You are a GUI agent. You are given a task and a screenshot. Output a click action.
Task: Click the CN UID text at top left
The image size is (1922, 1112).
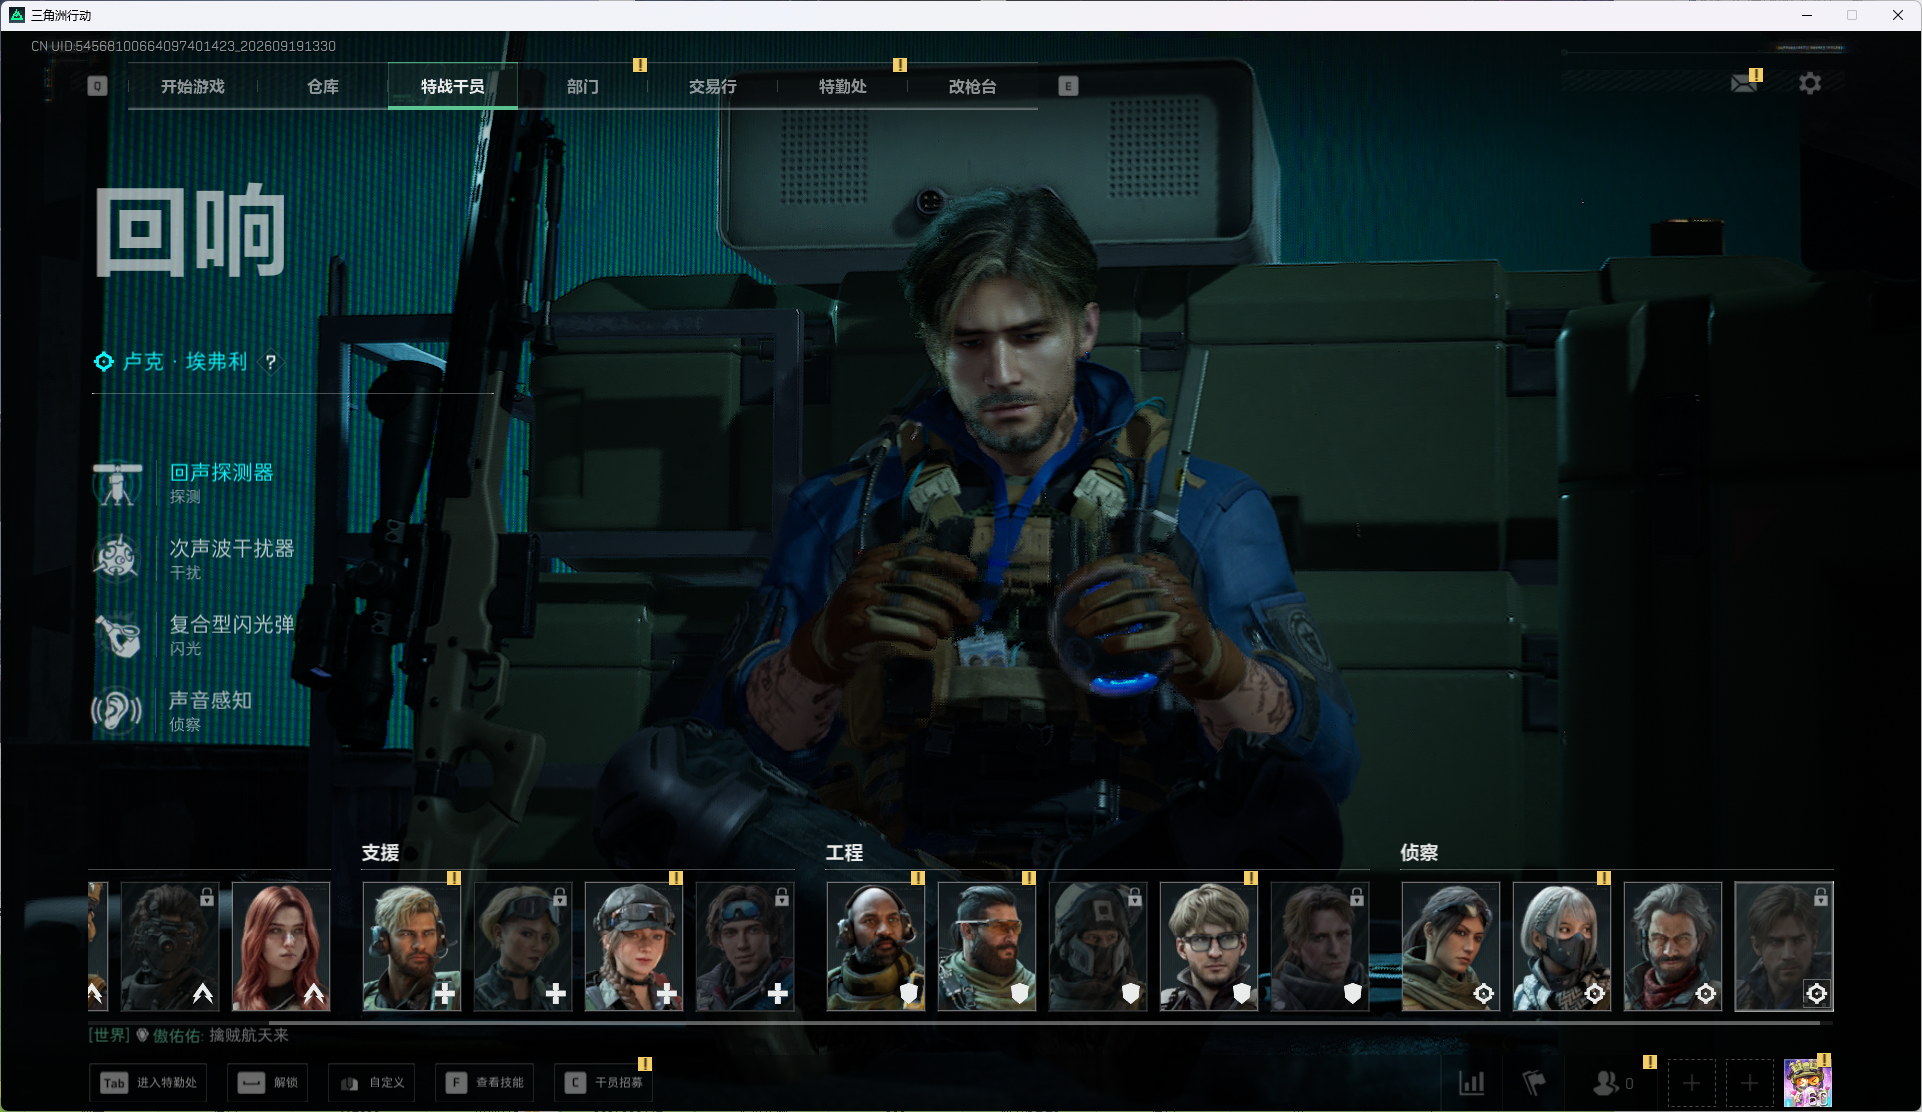pos(183,46)
